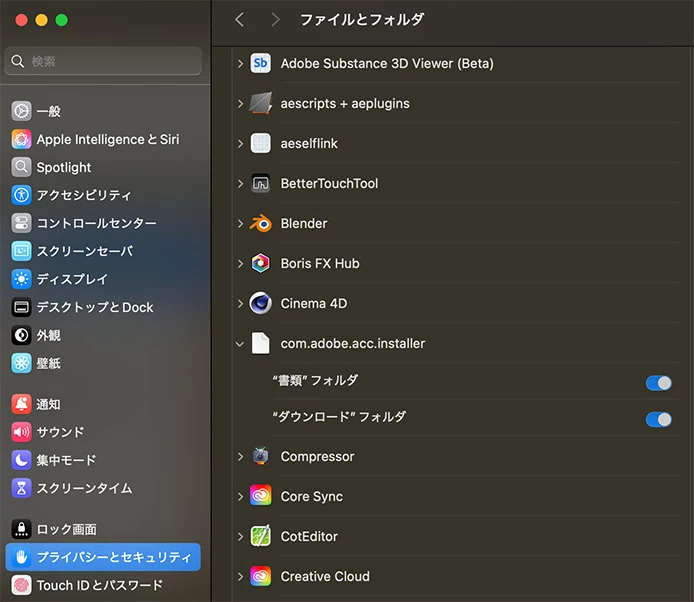Turn off the "ダウンロード" フォルダ switch

tap(659, 419)
